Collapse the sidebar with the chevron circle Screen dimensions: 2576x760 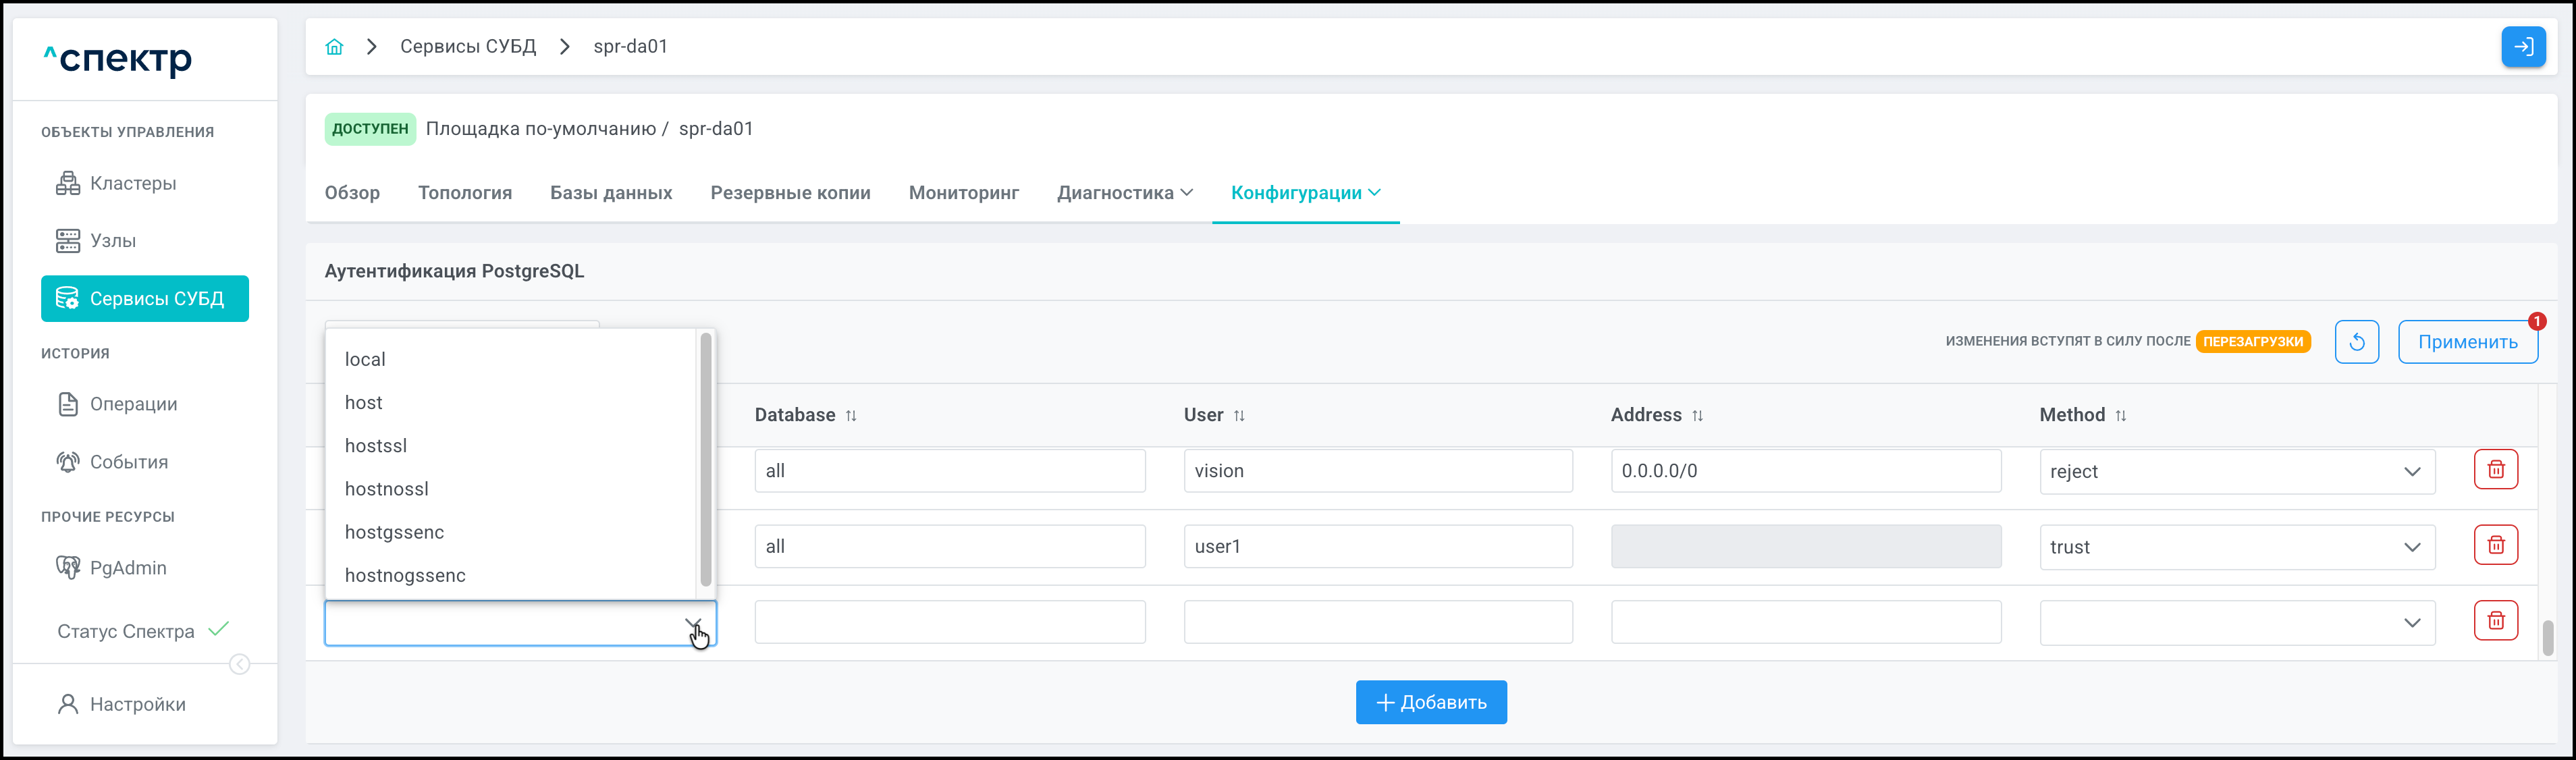point(240,664)
